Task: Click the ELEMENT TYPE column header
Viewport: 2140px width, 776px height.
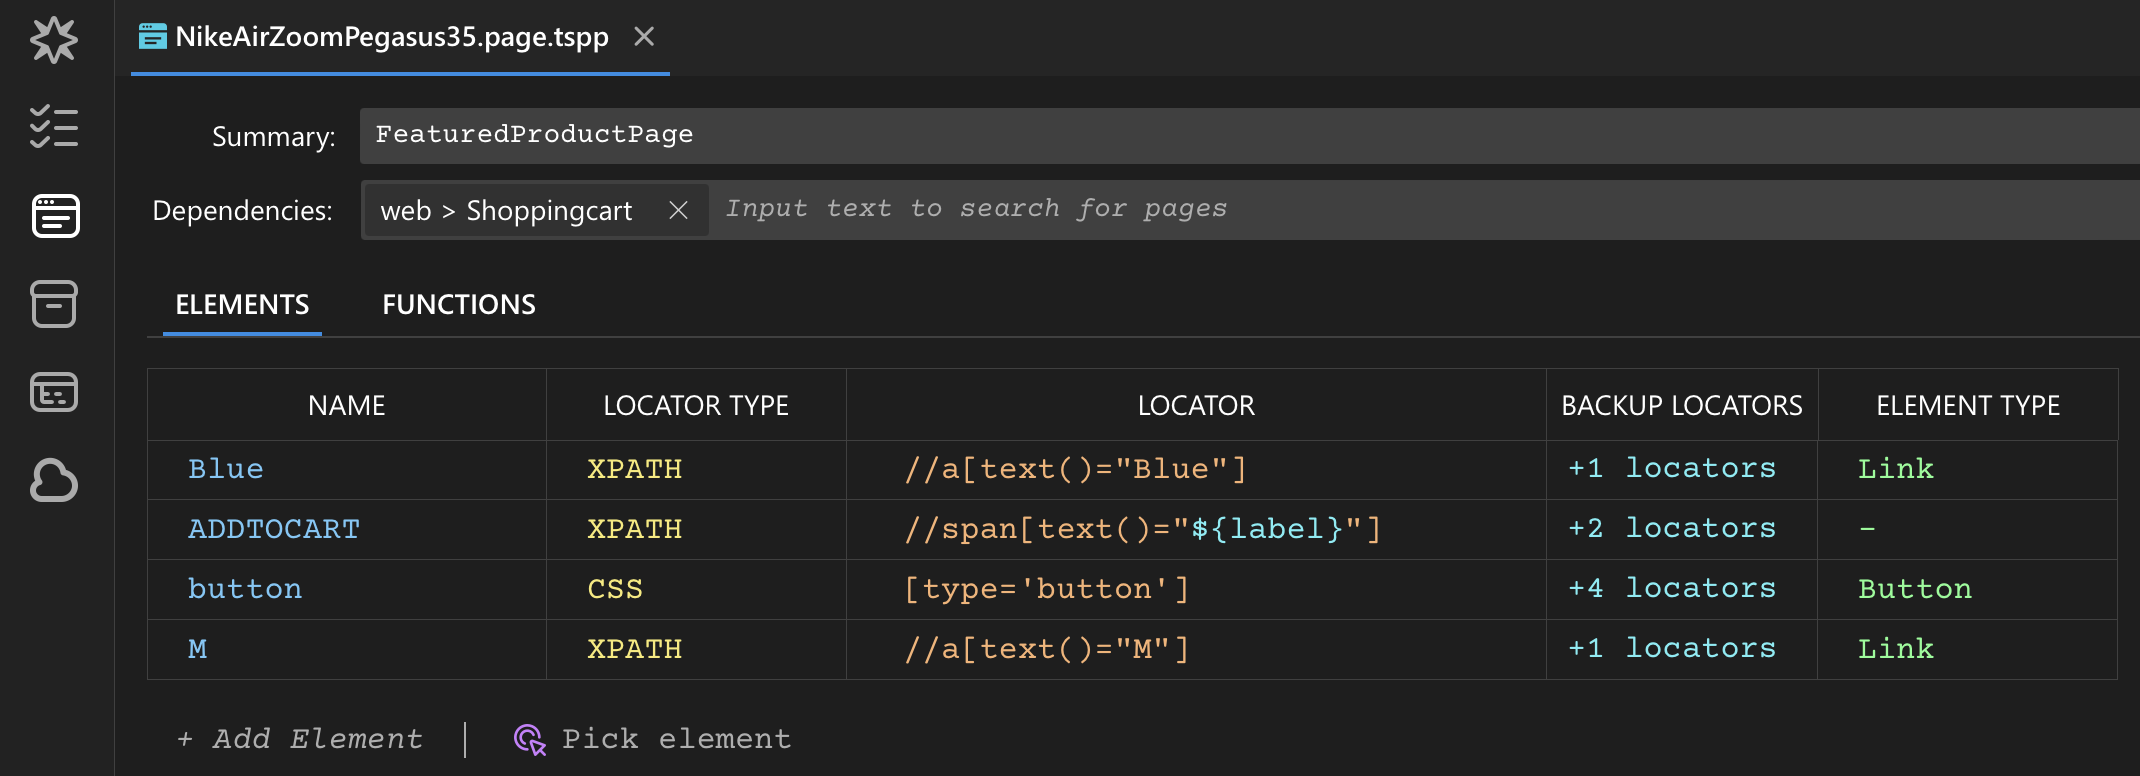Action: tap(1968, 405)
